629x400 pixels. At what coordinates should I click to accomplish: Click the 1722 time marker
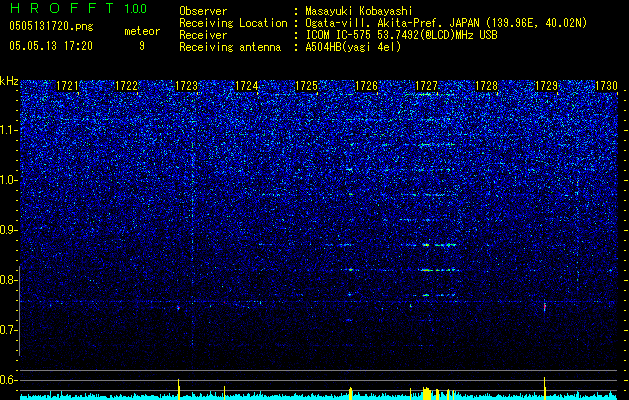(x=126, y=86)
